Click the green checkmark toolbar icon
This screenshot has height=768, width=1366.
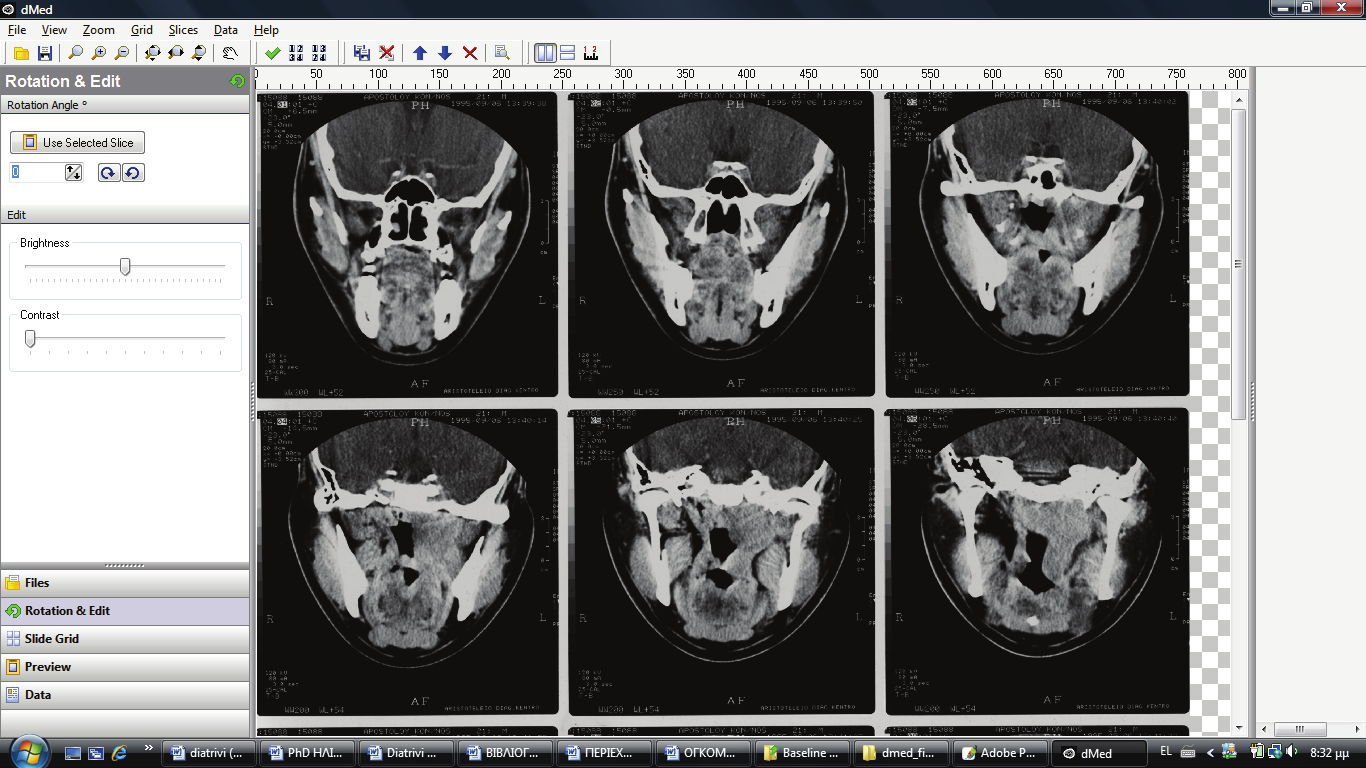(x=272, y=53)
